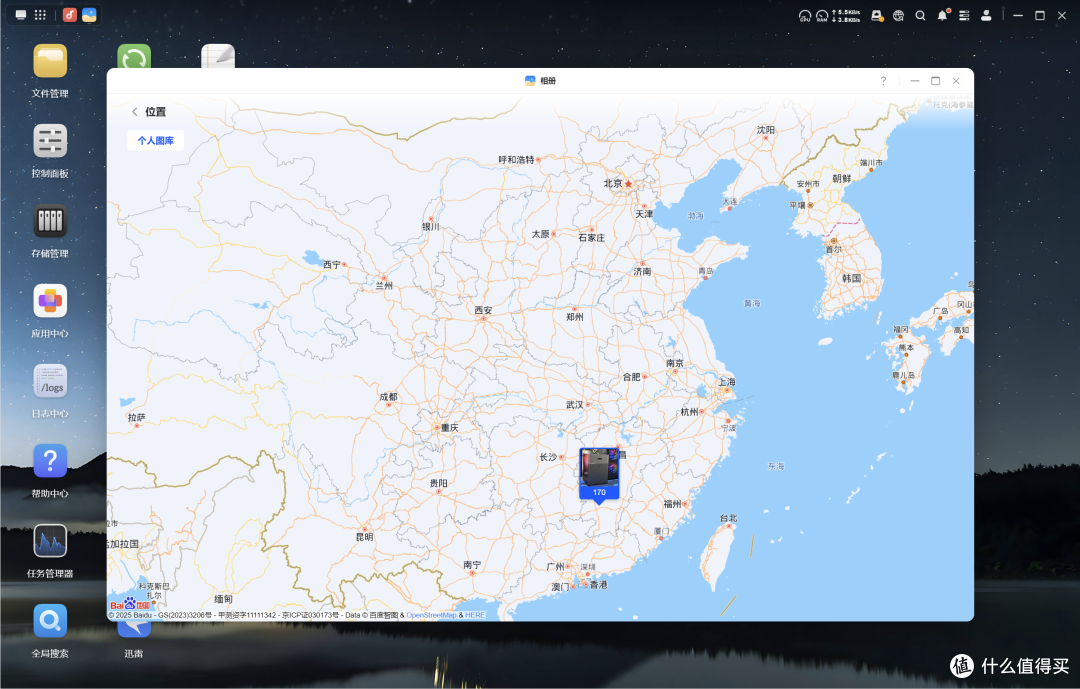Open the HERE attribution link
This screenshot has height=689, width=1080.
tap(475, 615)
